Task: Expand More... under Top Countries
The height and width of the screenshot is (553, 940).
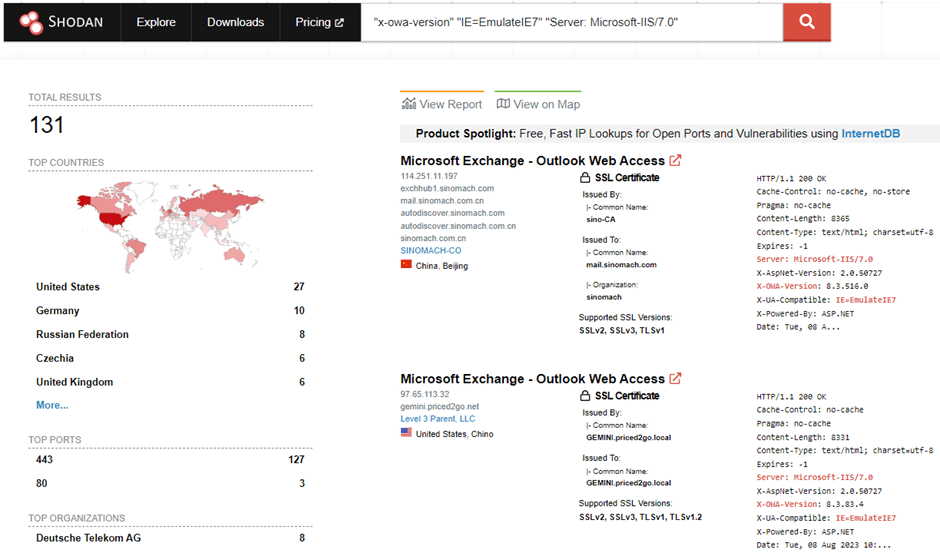Action: tap(52, 405)
